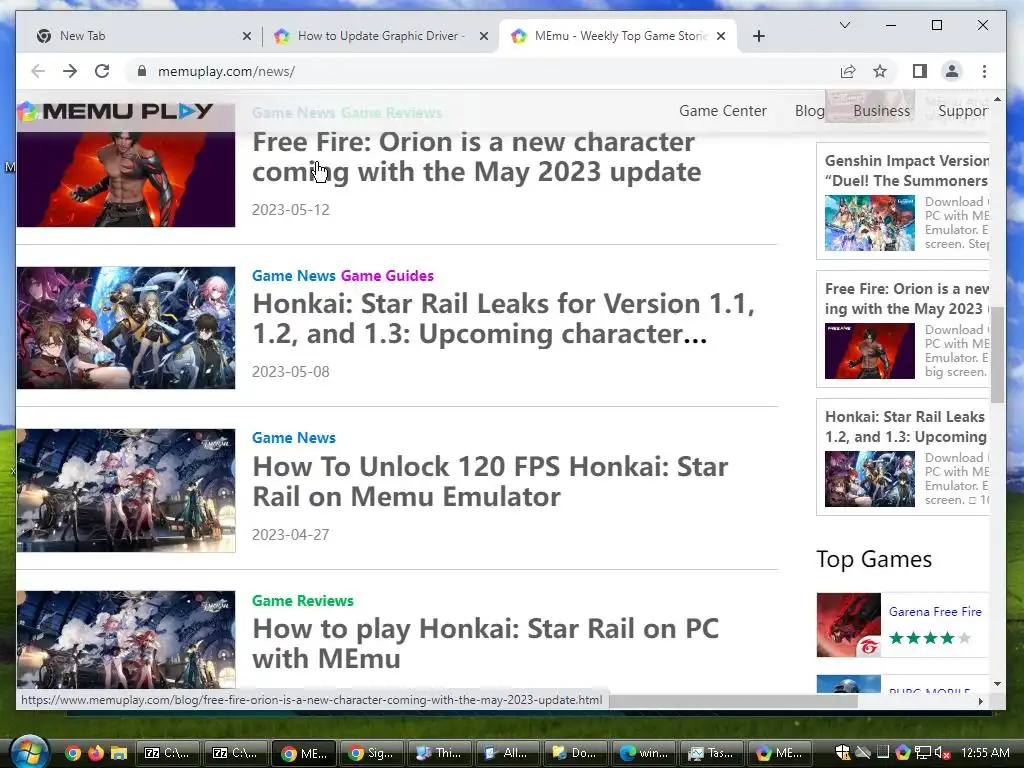1024x768 pixels.
Task: Click the browser back arrow
Action: pos(38,71)
